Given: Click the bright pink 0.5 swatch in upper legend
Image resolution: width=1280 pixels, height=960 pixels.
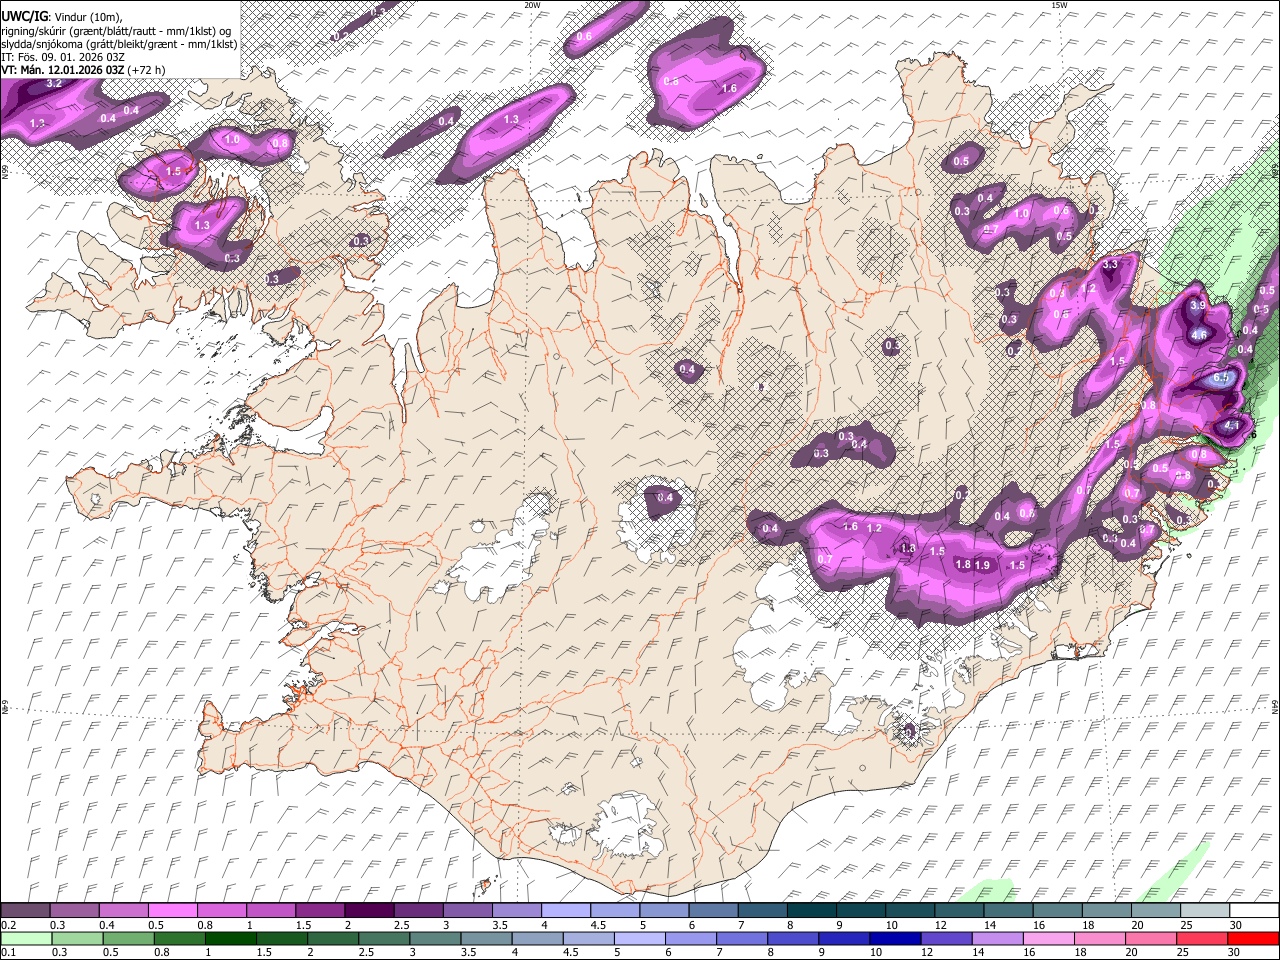Looking at the screenshot, I should [173, 911].
